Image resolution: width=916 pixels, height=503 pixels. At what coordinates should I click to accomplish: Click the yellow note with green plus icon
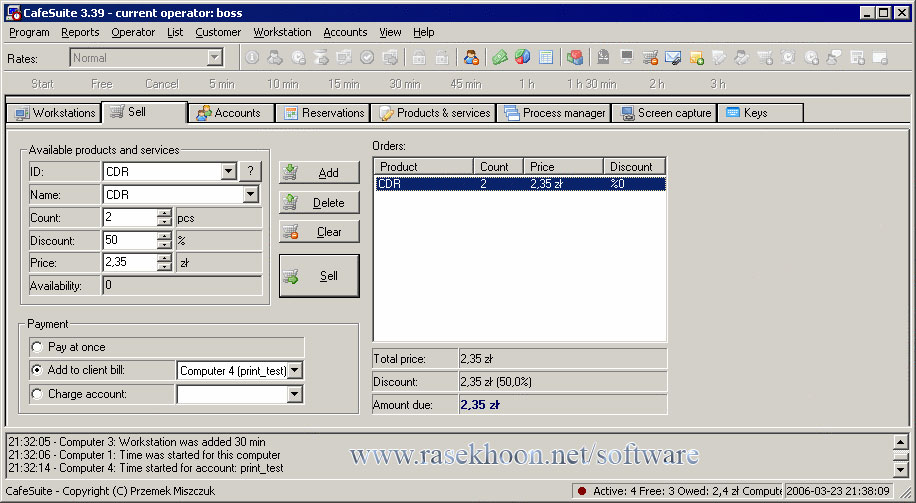coord(696,57)
